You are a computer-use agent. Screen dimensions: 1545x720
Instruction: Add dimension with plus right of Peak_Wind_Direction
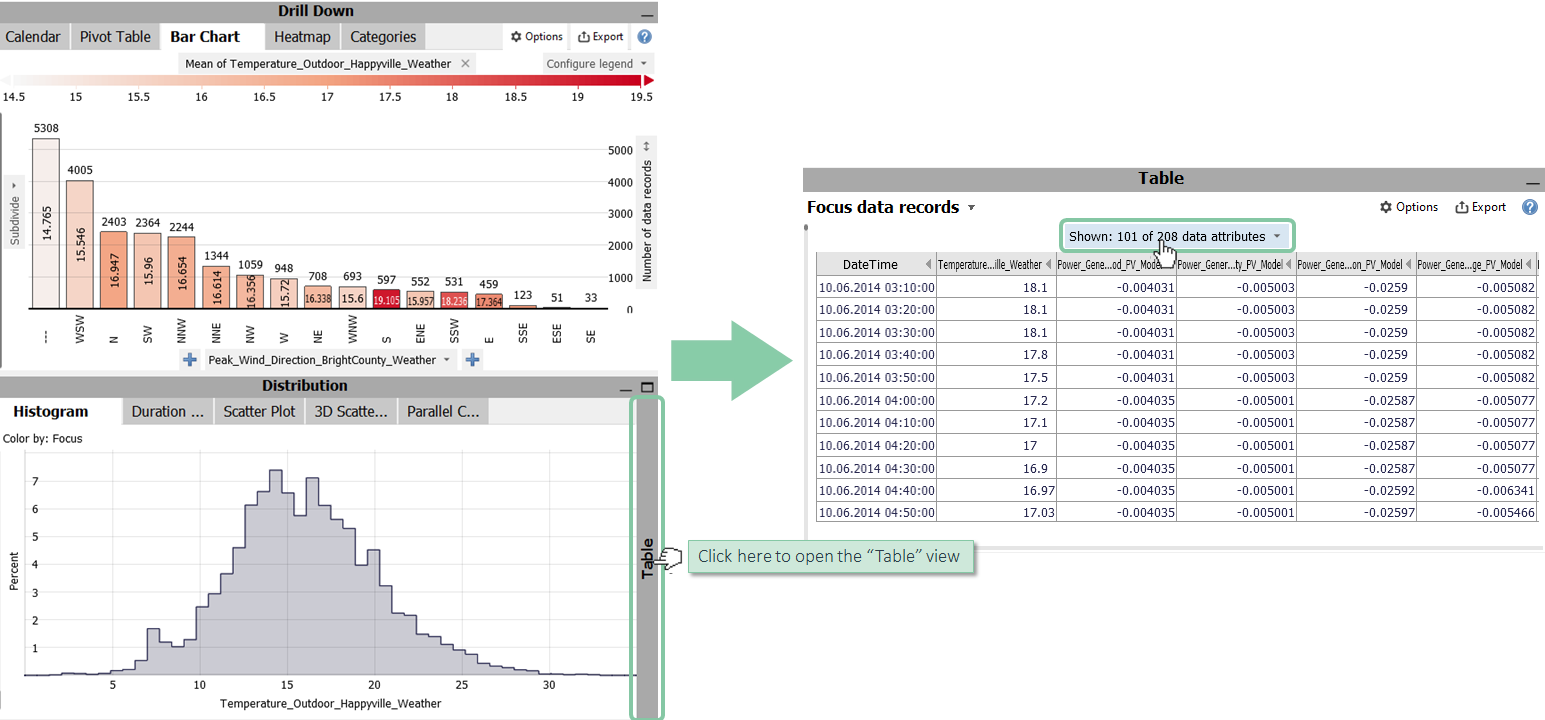point(473,360)
